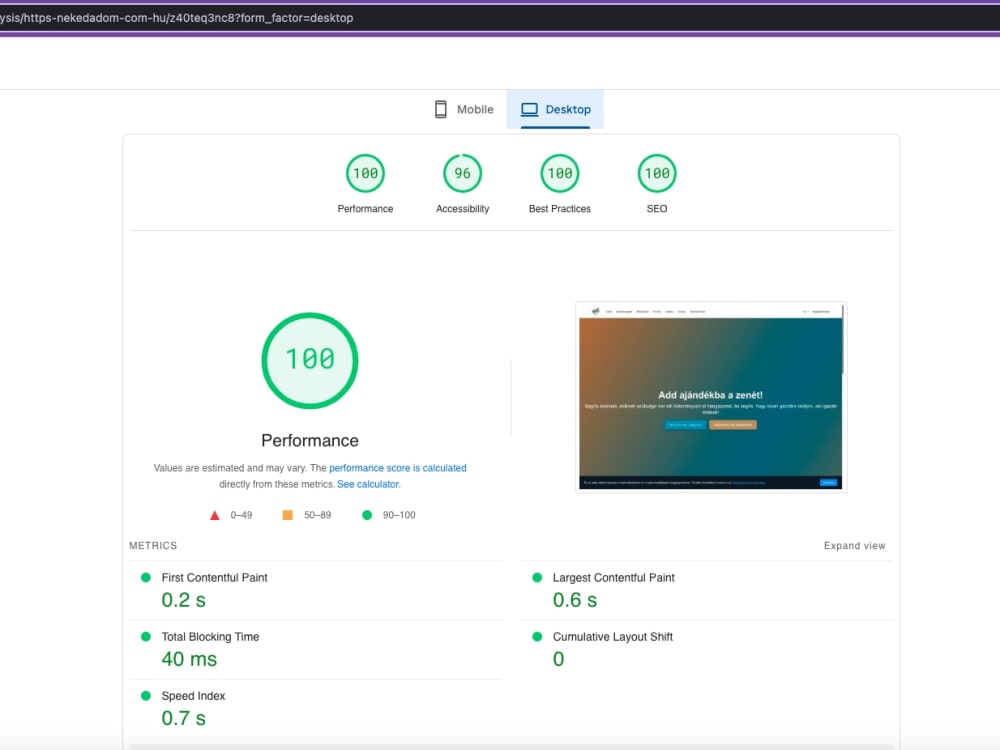
Task: Click the browser address bar URL
Action: coord(177,18)
